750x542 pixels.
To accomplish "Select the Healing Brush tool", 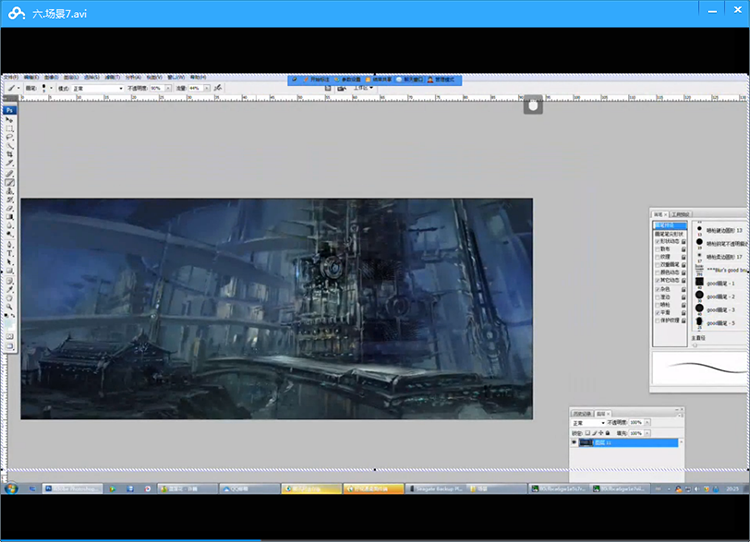I will click(x=9, y=173).
